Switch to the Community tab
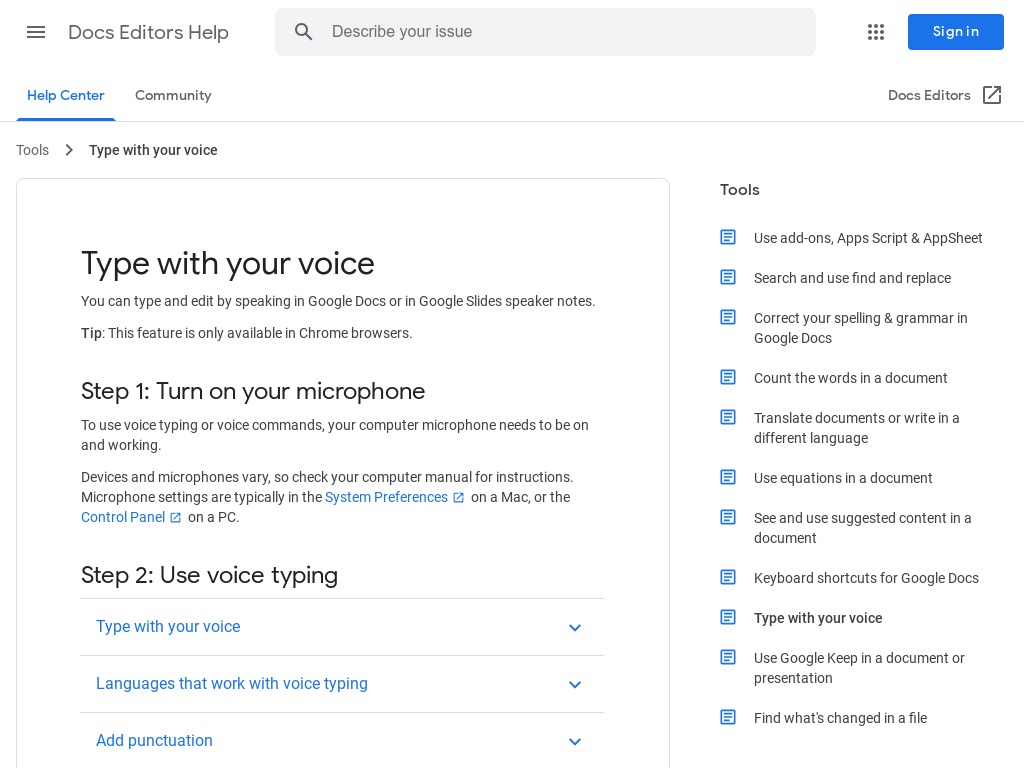1024x768 pixels. pos(173,95)
